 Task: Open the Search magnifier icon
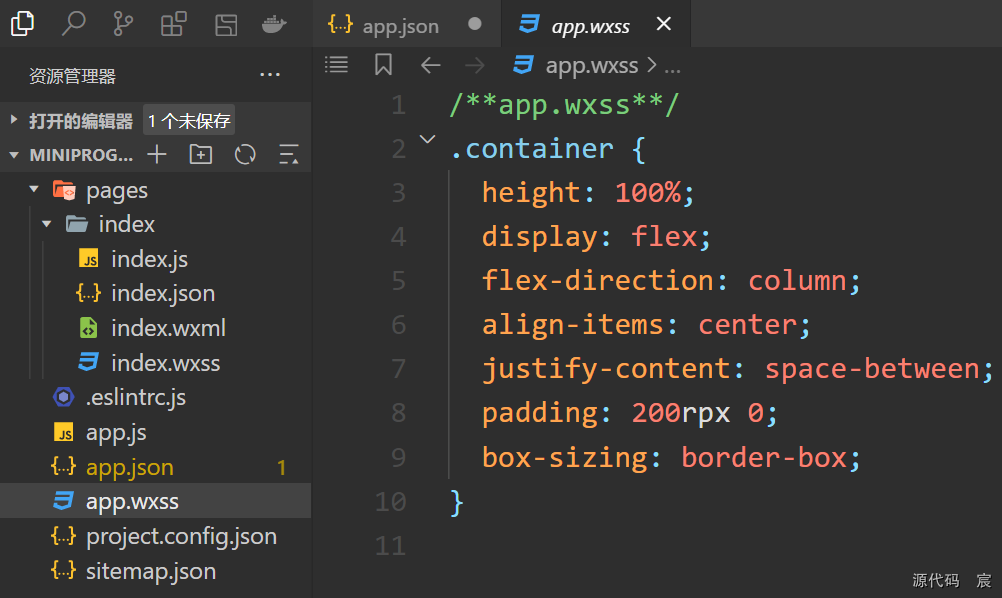point(73,24)
